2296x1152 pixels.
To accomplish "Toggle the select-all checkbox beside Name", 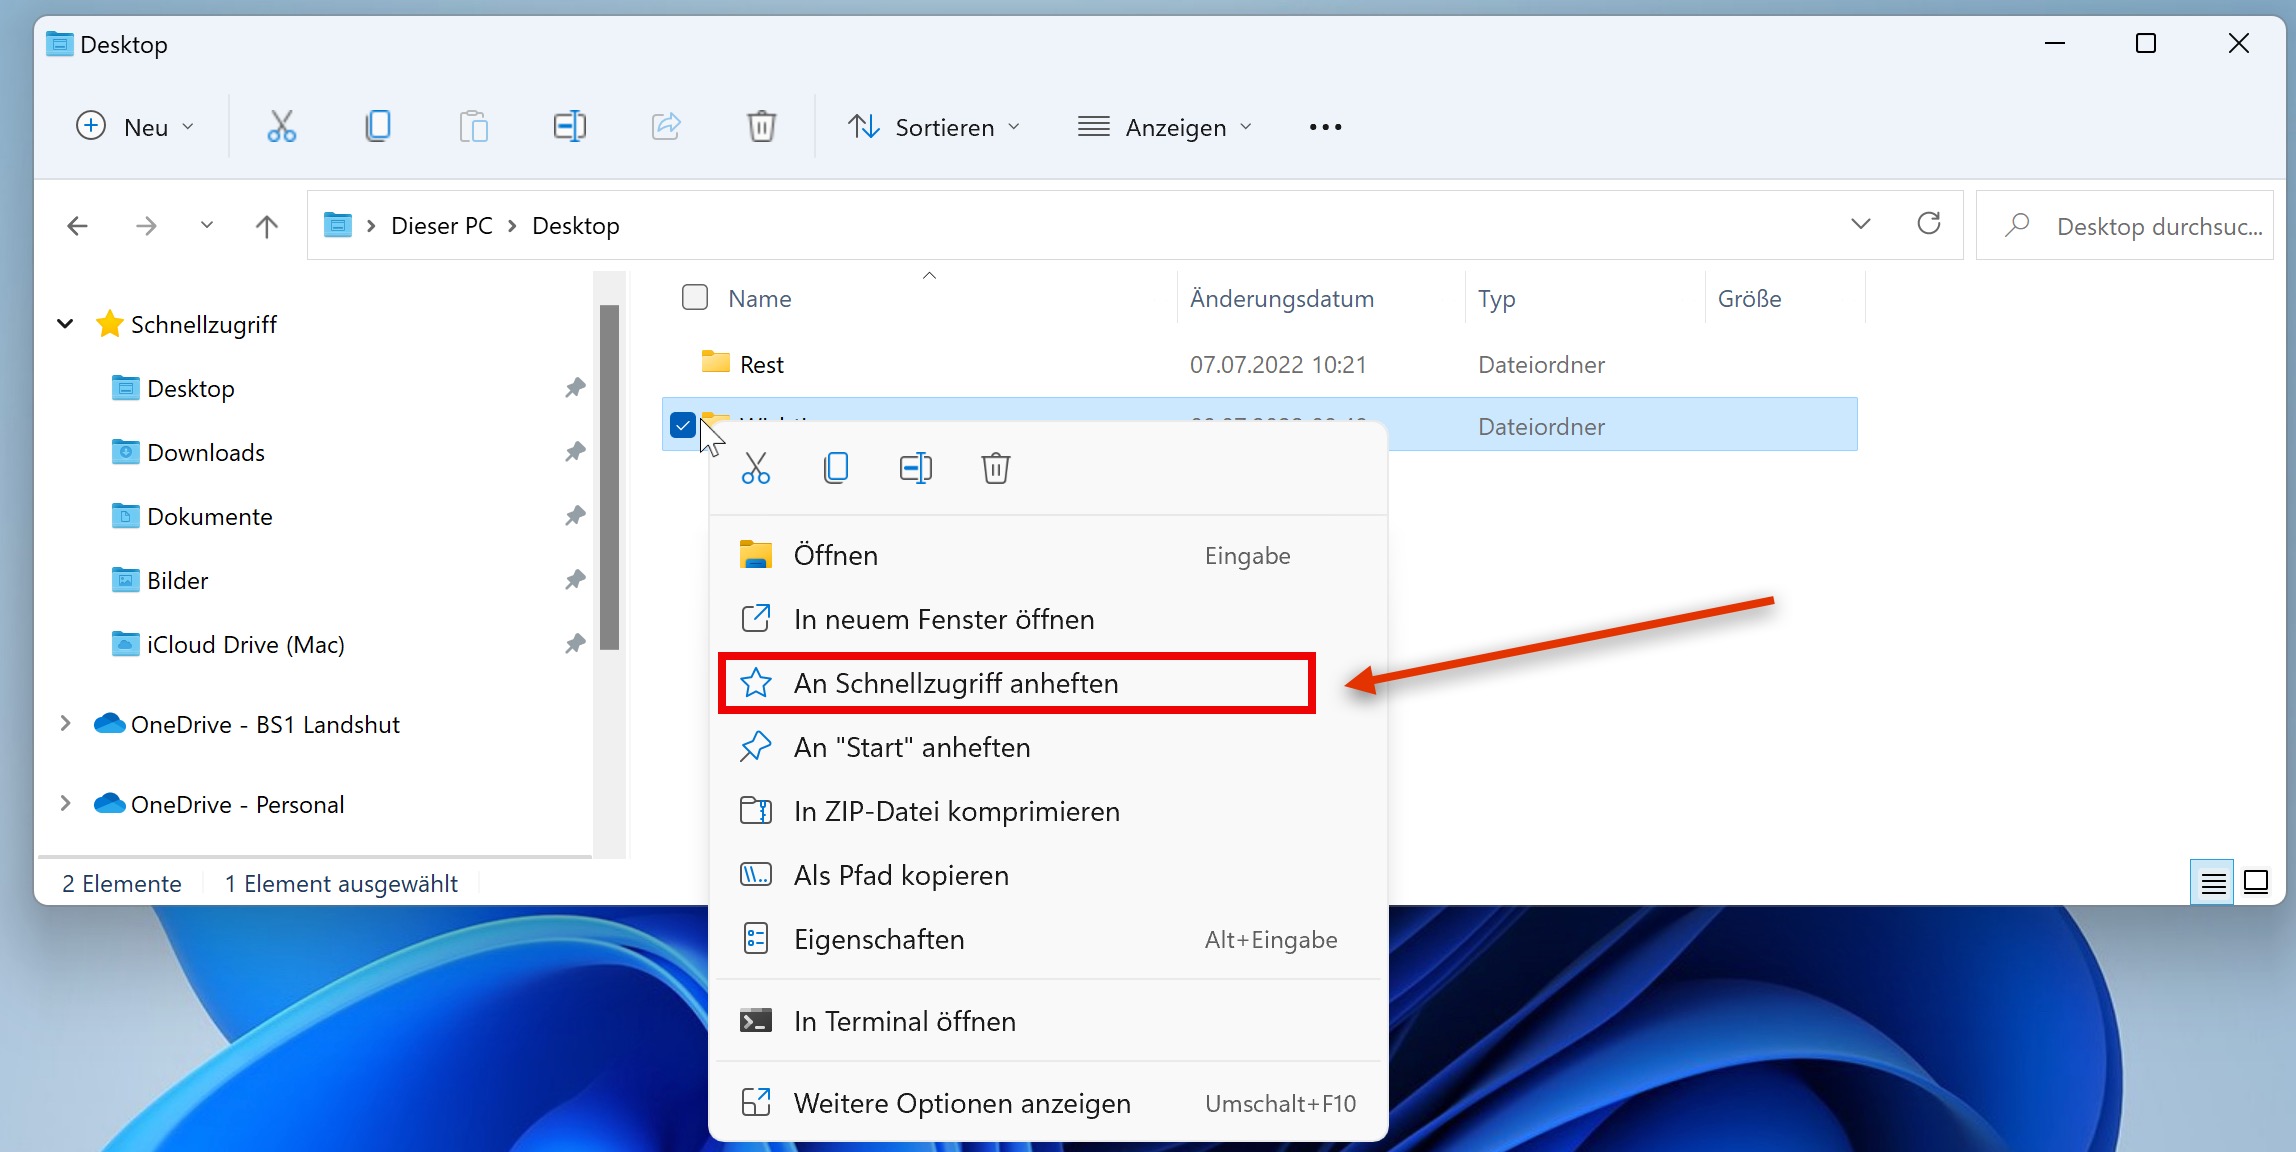I will (x=694, y=298).
